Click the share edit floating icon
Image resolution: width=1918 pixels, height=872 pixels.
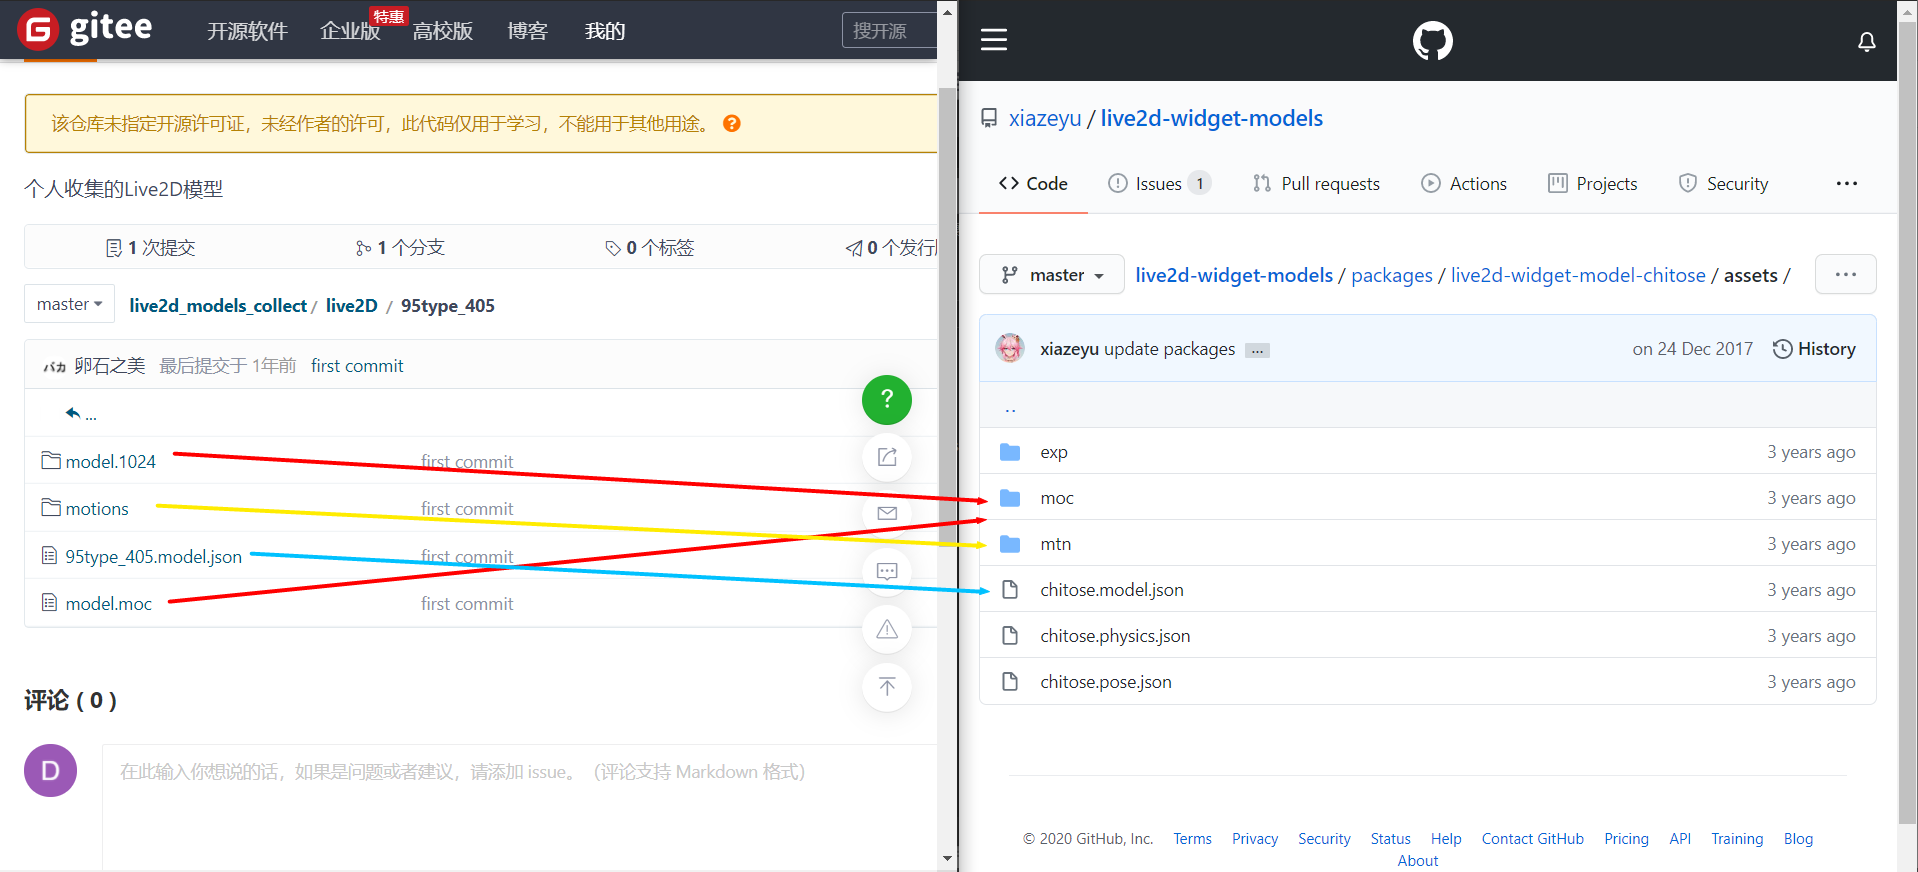[887, 457]
